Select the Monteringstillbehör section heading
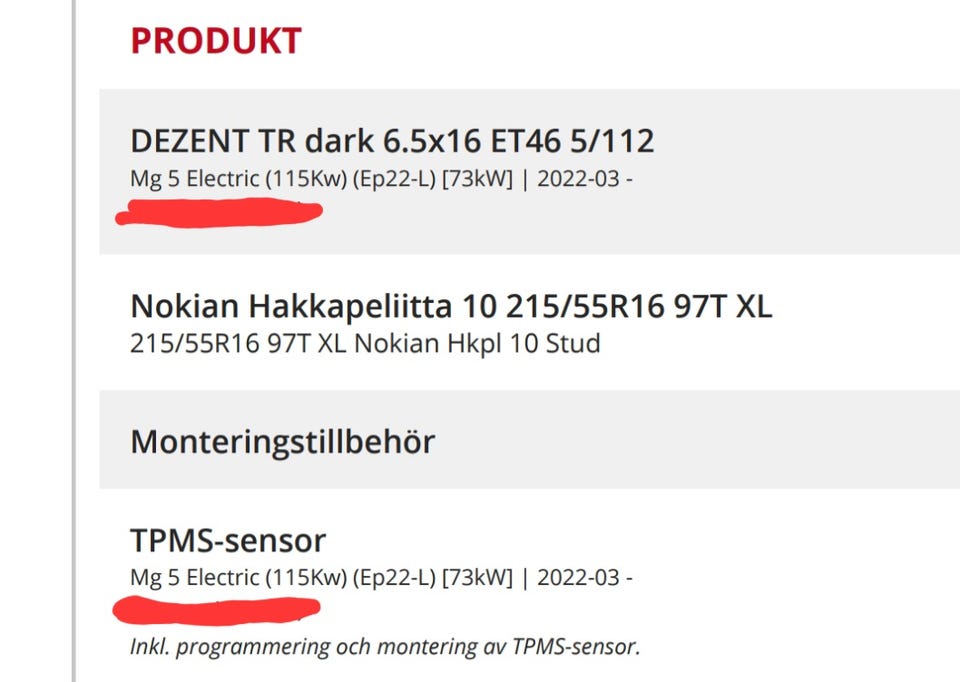Viewport: 960px width, 682px height. 282,441
